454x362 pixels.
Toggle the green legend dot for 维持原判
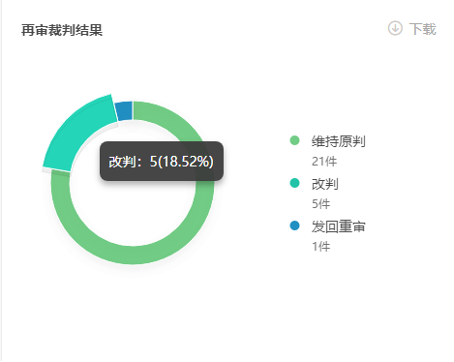pyautogui.click(x=295, y=140)
